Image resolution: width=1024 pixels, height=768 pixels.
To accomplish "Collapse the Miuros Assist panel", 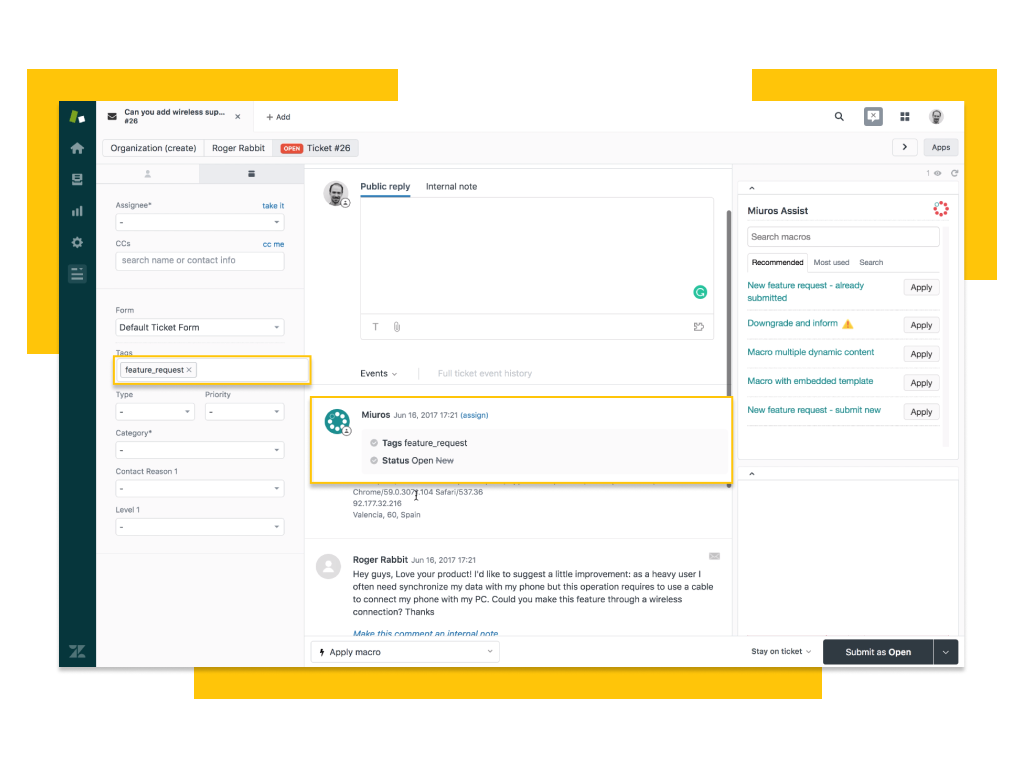I will coord(752,188).
